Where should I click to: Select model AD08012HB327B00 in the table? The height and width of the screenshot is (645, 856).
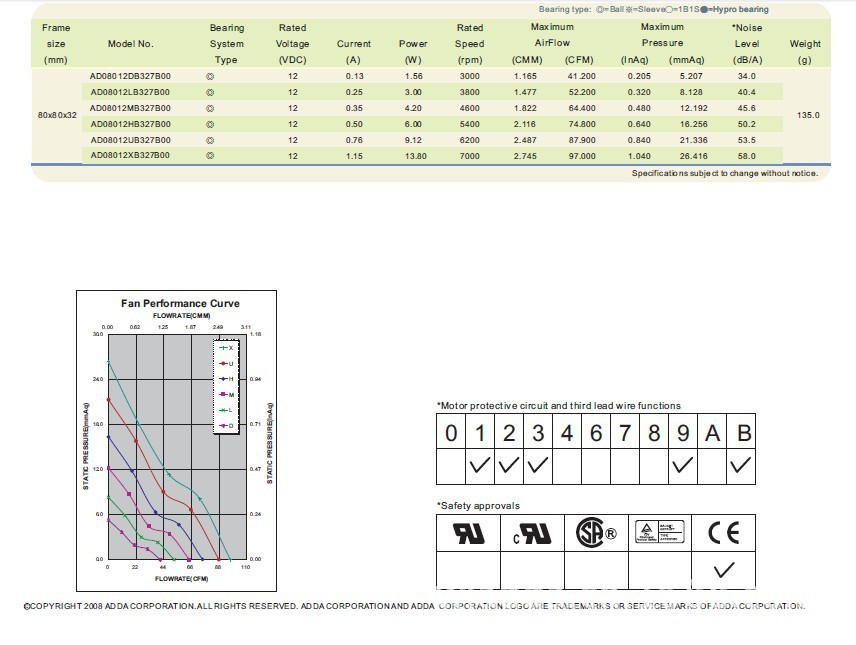pos(130,124)
